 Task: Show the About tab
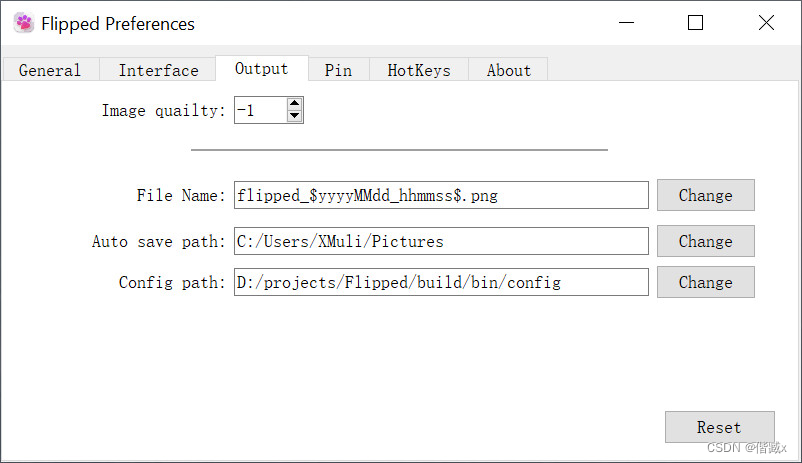pyautogui.click(x=508, y=70)
